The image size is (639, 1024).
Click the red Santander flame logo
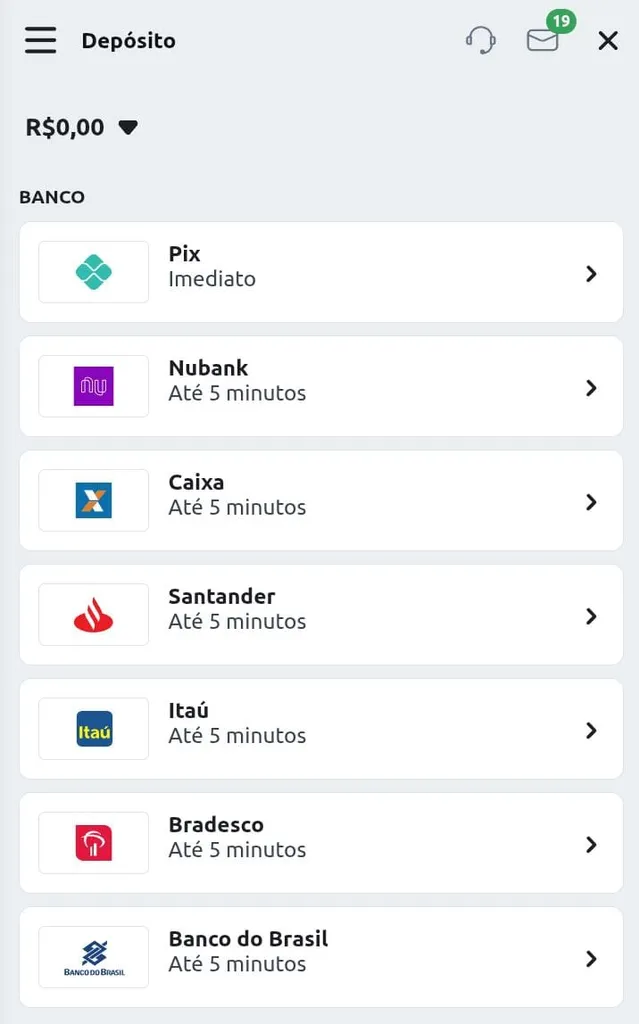click(94, 614)
